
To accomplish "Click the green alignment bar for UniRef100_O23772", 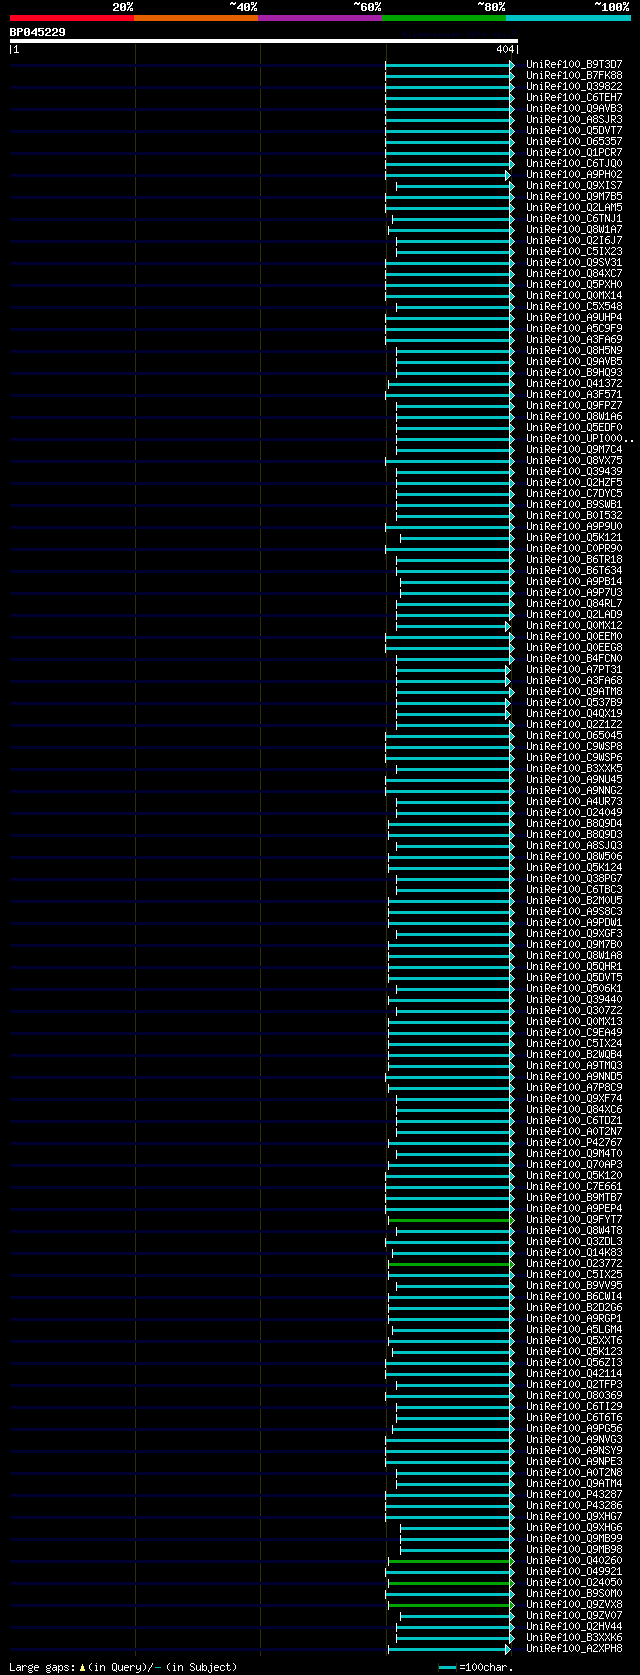I will click(451, 1263).
